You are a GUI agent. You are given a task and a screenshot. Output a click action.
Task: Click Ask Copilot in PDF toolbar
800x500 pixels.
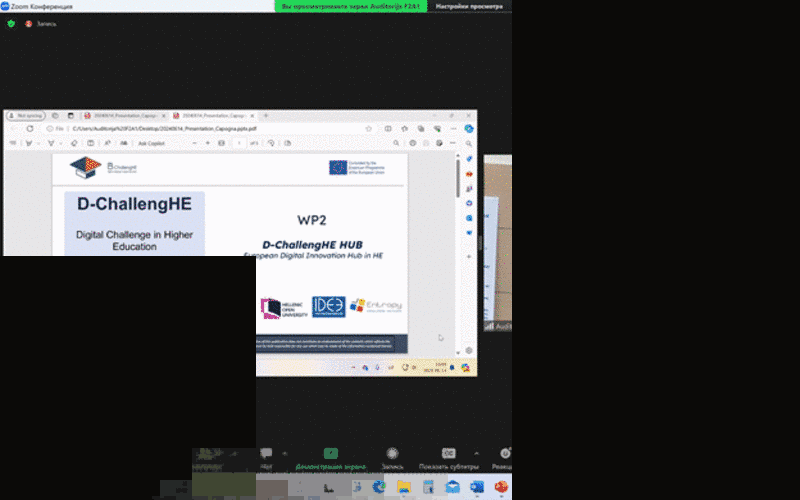click(151, 143)
